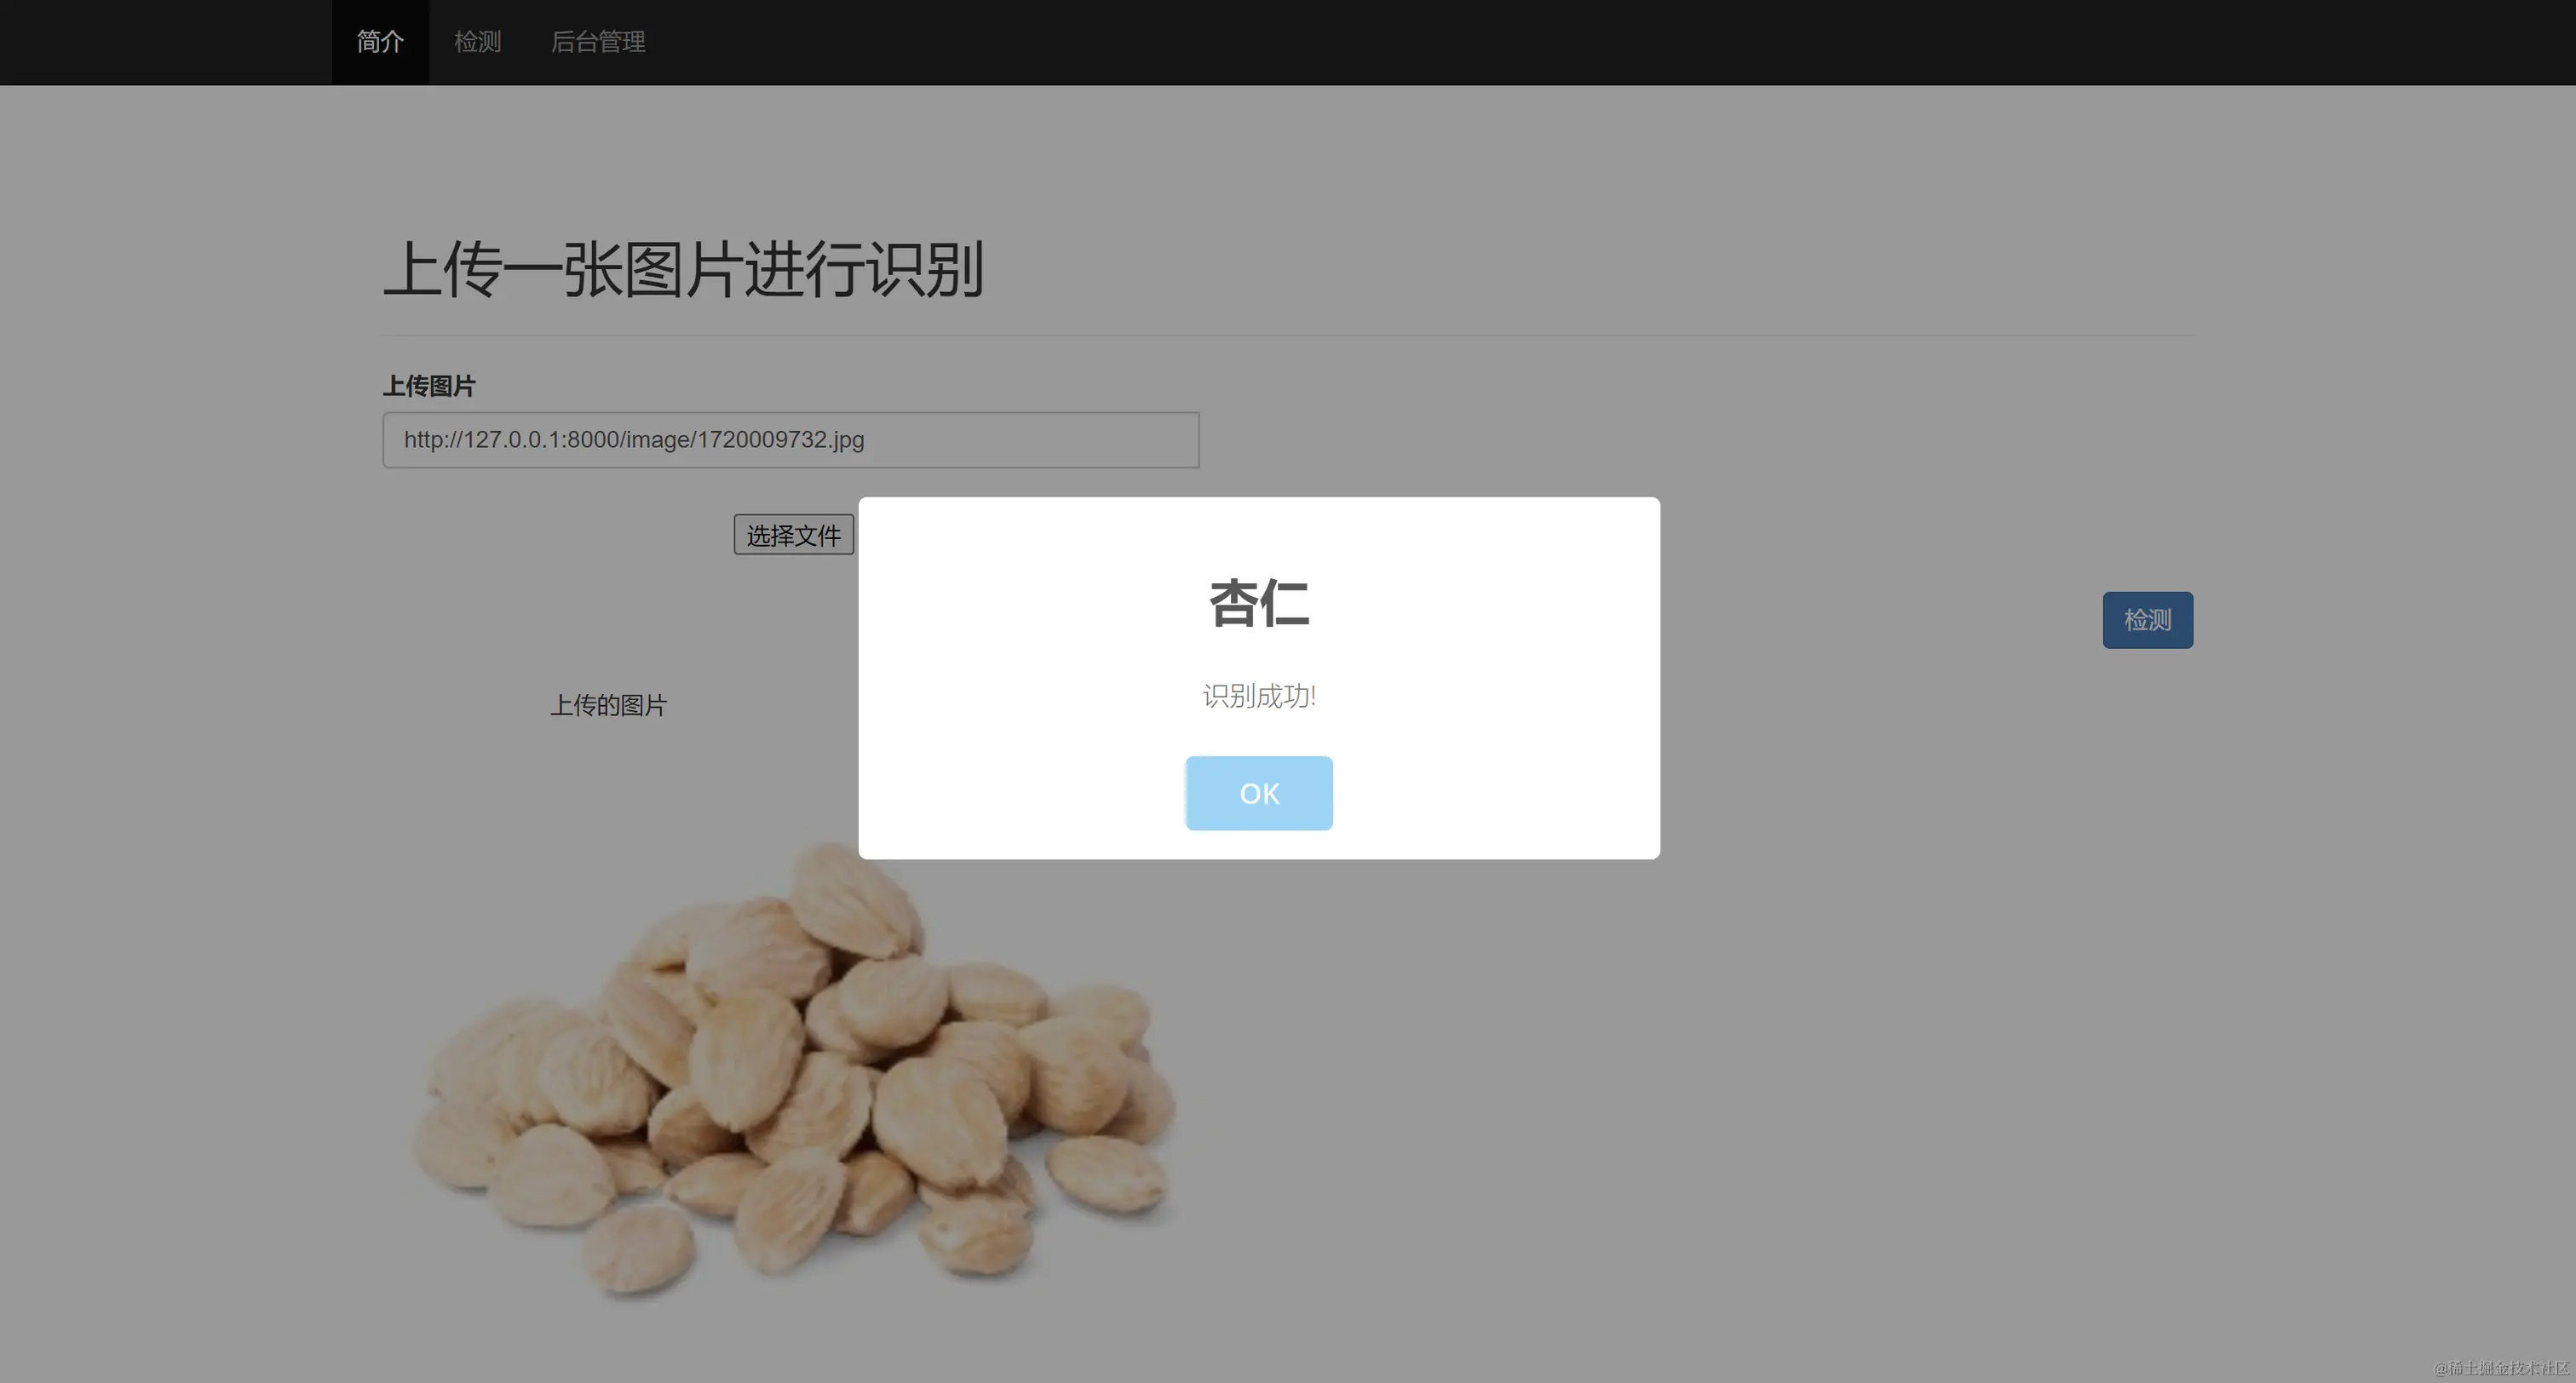Open the 后台管理 navigation tab
Image resolution: width=2576 pixels, height=1383 pixels.
pyautogui.click(x=598, y=42)
